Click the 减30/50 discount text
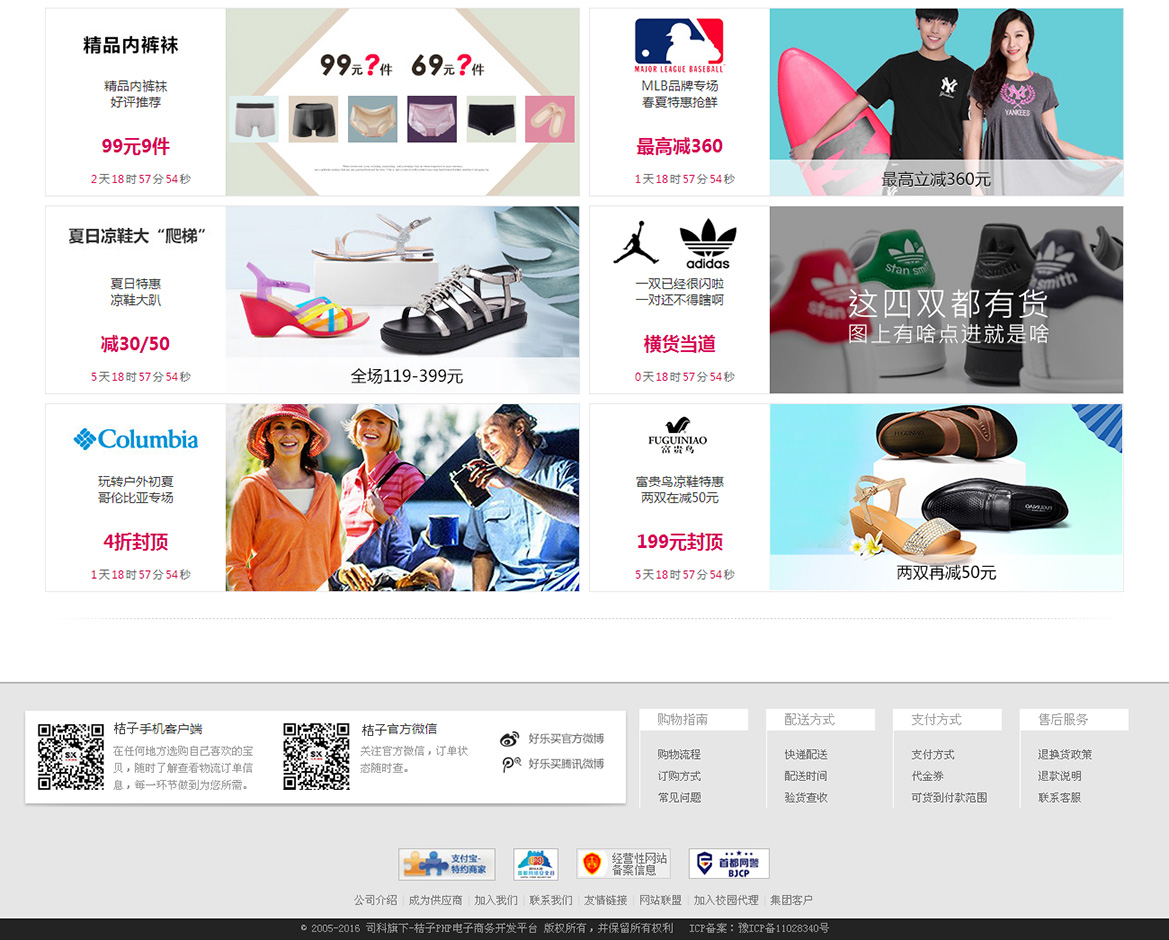This screenshot has height=940, width=1169. click(x=136, y=344)
